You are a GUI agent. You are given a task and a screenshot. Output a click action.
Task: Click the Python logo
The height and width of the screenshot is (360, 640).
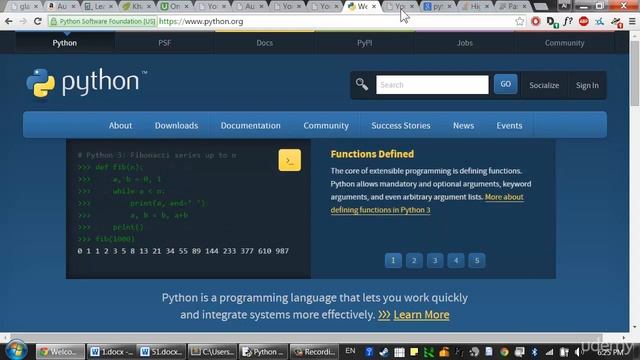click(87, 83)
